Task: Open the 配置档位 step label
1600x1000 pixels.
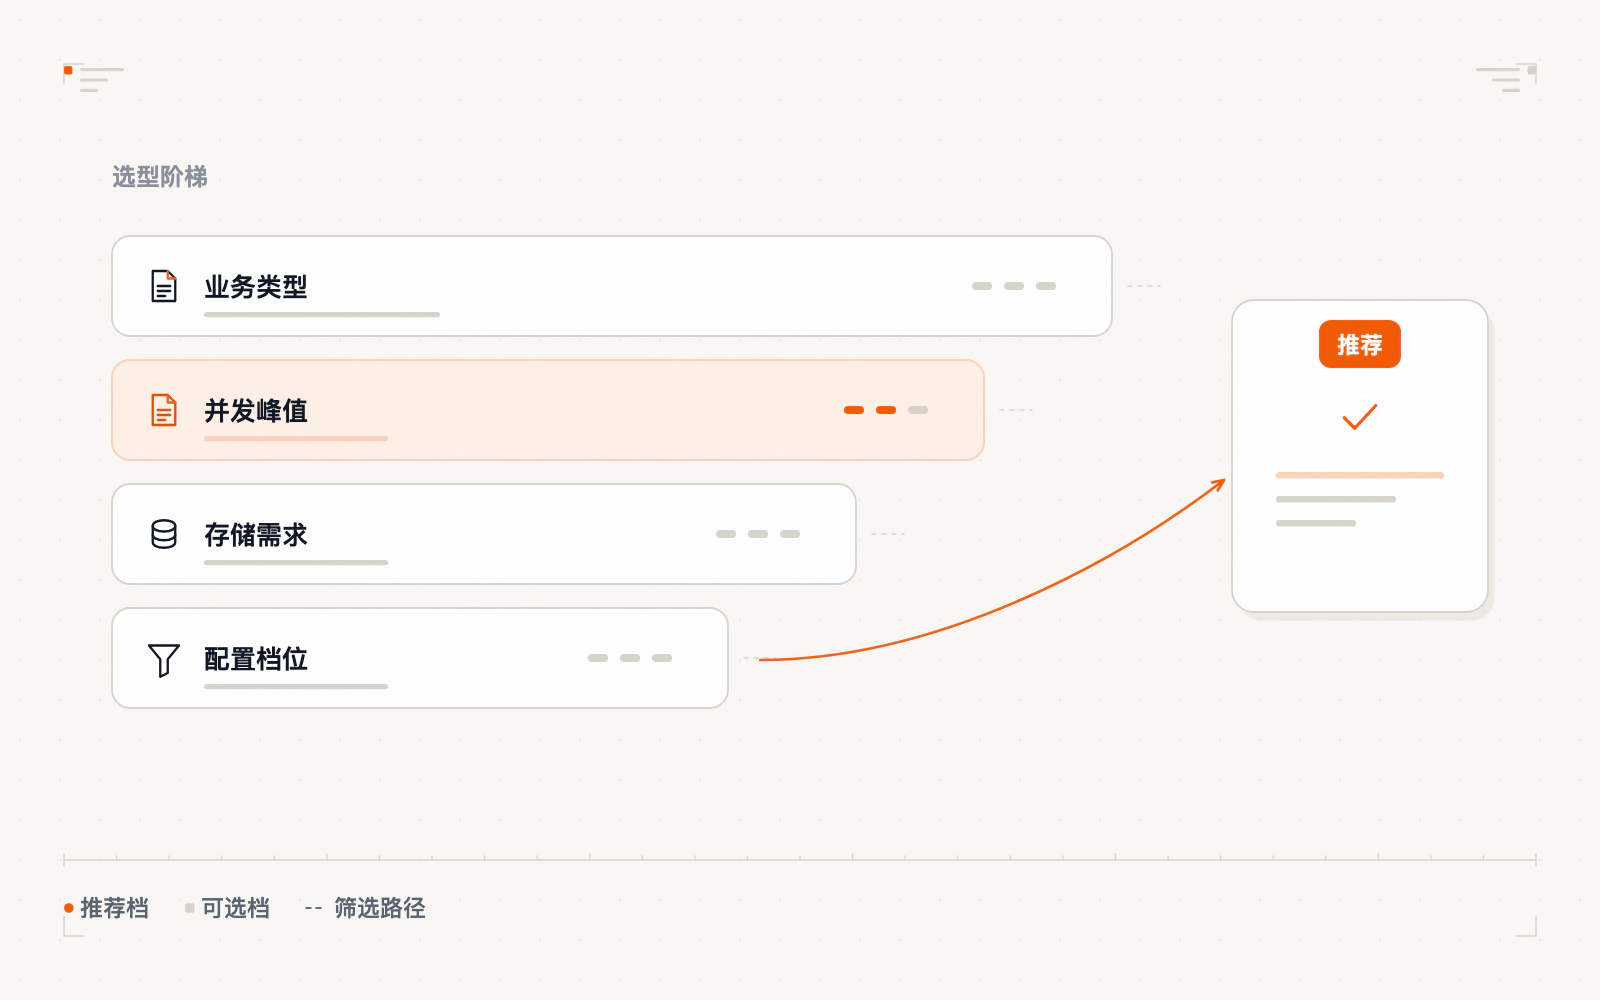Action: pos(256,659)
